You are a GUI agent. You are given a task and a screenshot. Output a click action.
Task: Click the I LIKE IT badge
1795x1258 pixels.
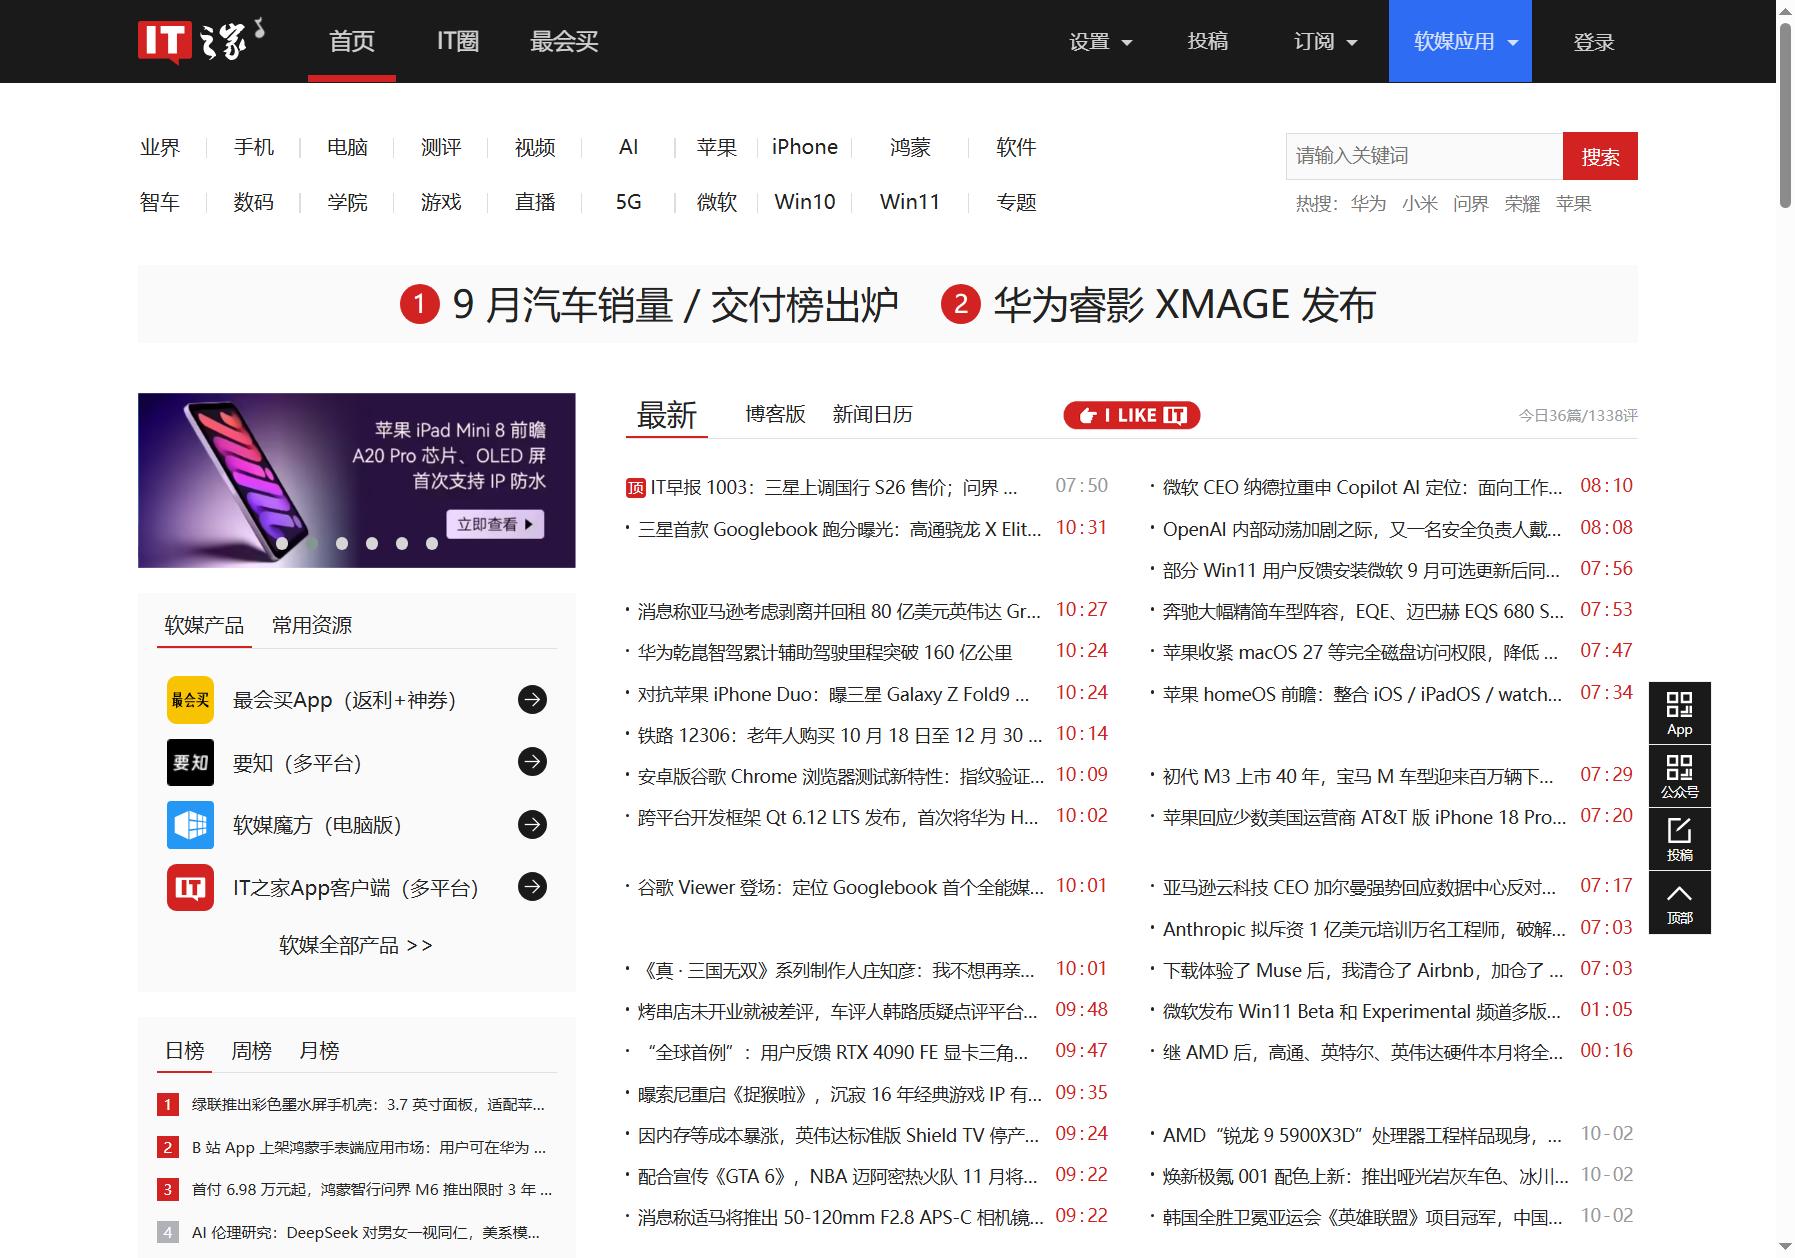[1132, 415]
